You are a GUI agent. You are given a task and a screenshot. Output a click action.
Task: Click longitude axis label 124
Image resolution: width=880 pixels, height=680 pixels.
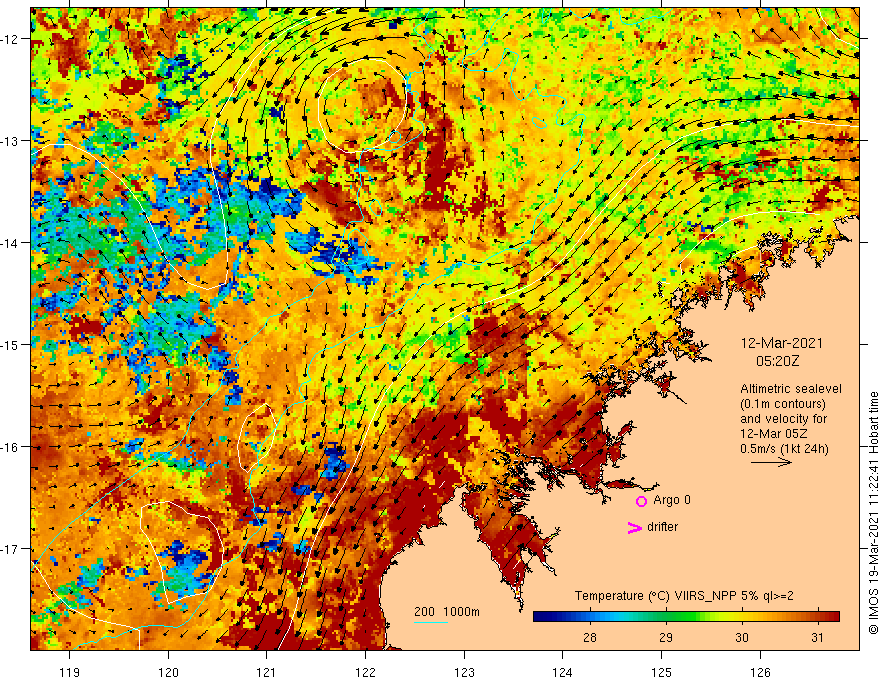[563, 672]
